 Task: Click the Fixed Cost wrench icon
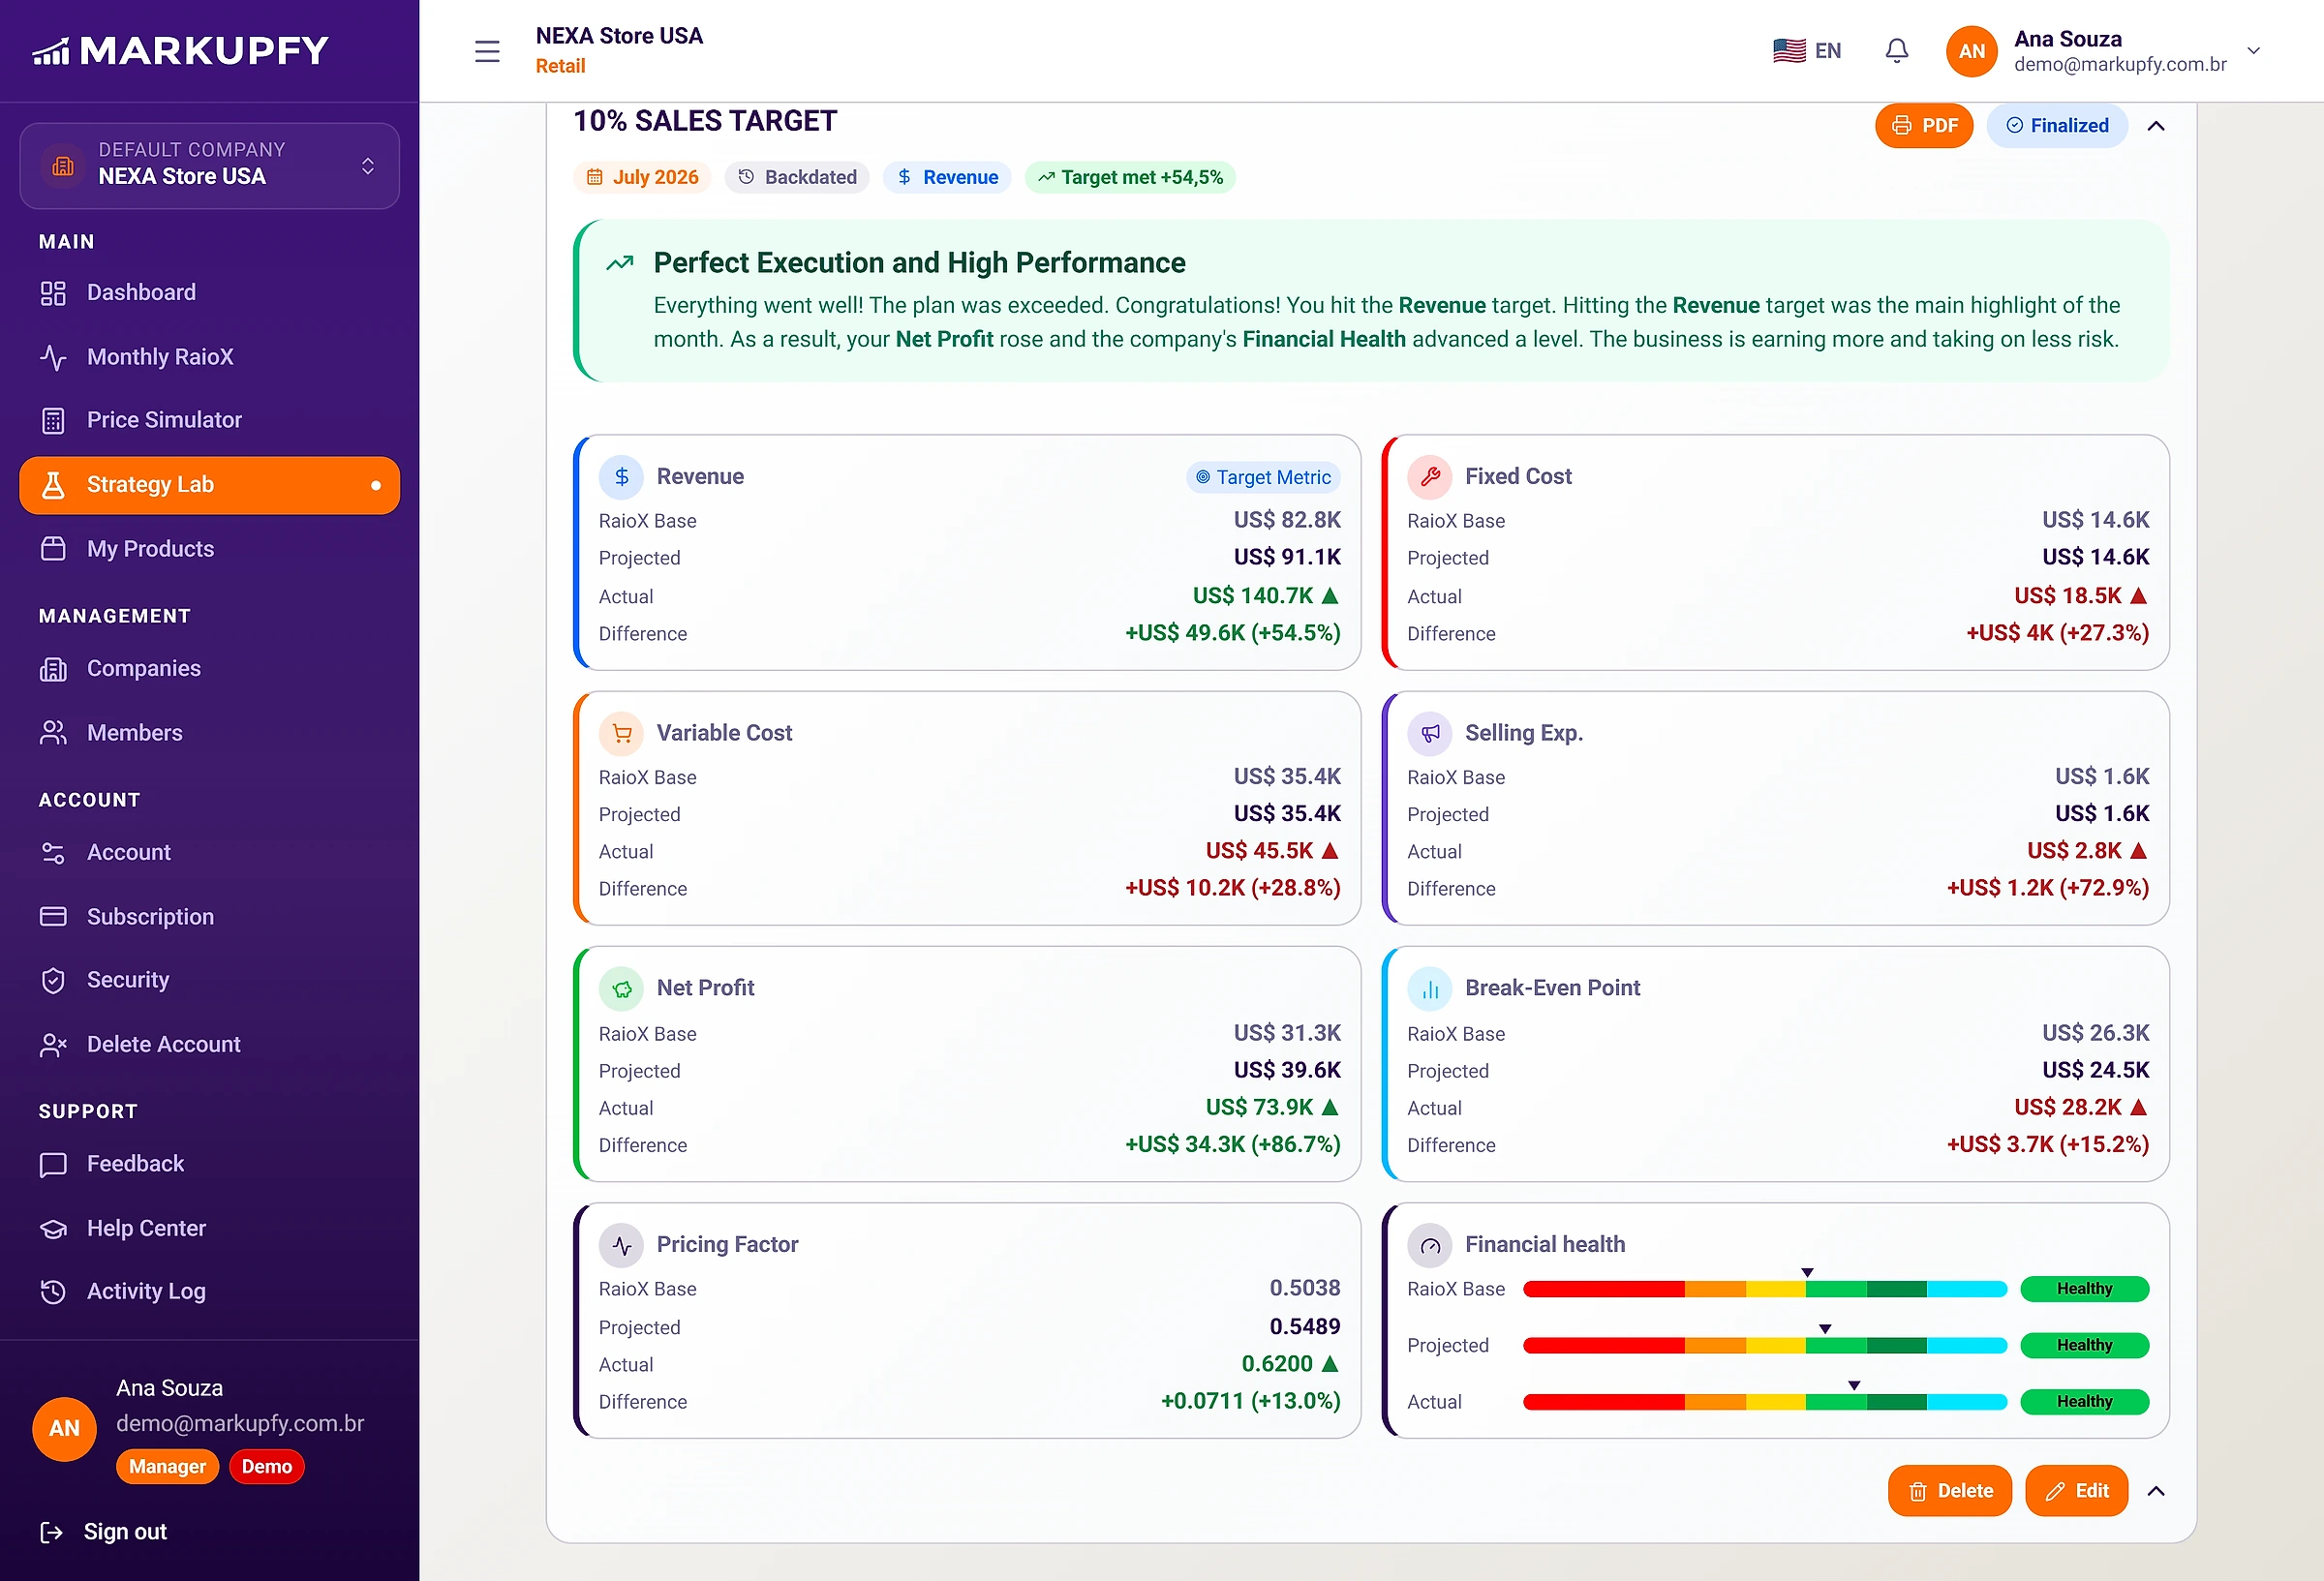tap(1430, 477)
